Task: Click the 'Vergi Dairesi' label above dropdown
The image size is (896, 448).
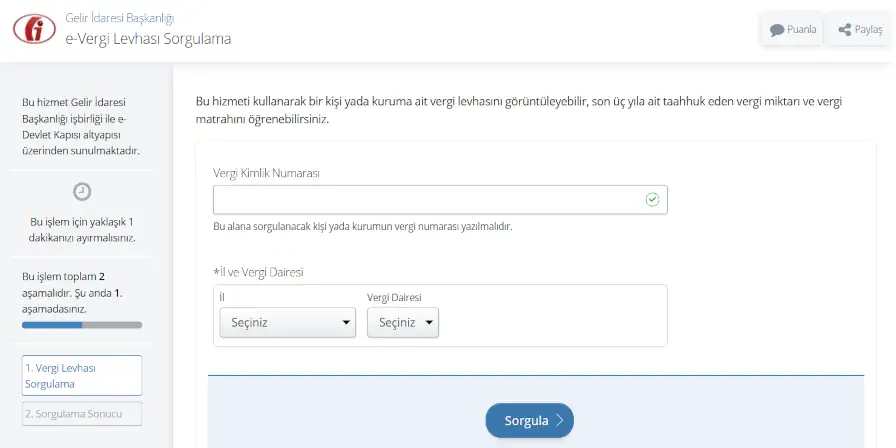Action: pos(394,297)
